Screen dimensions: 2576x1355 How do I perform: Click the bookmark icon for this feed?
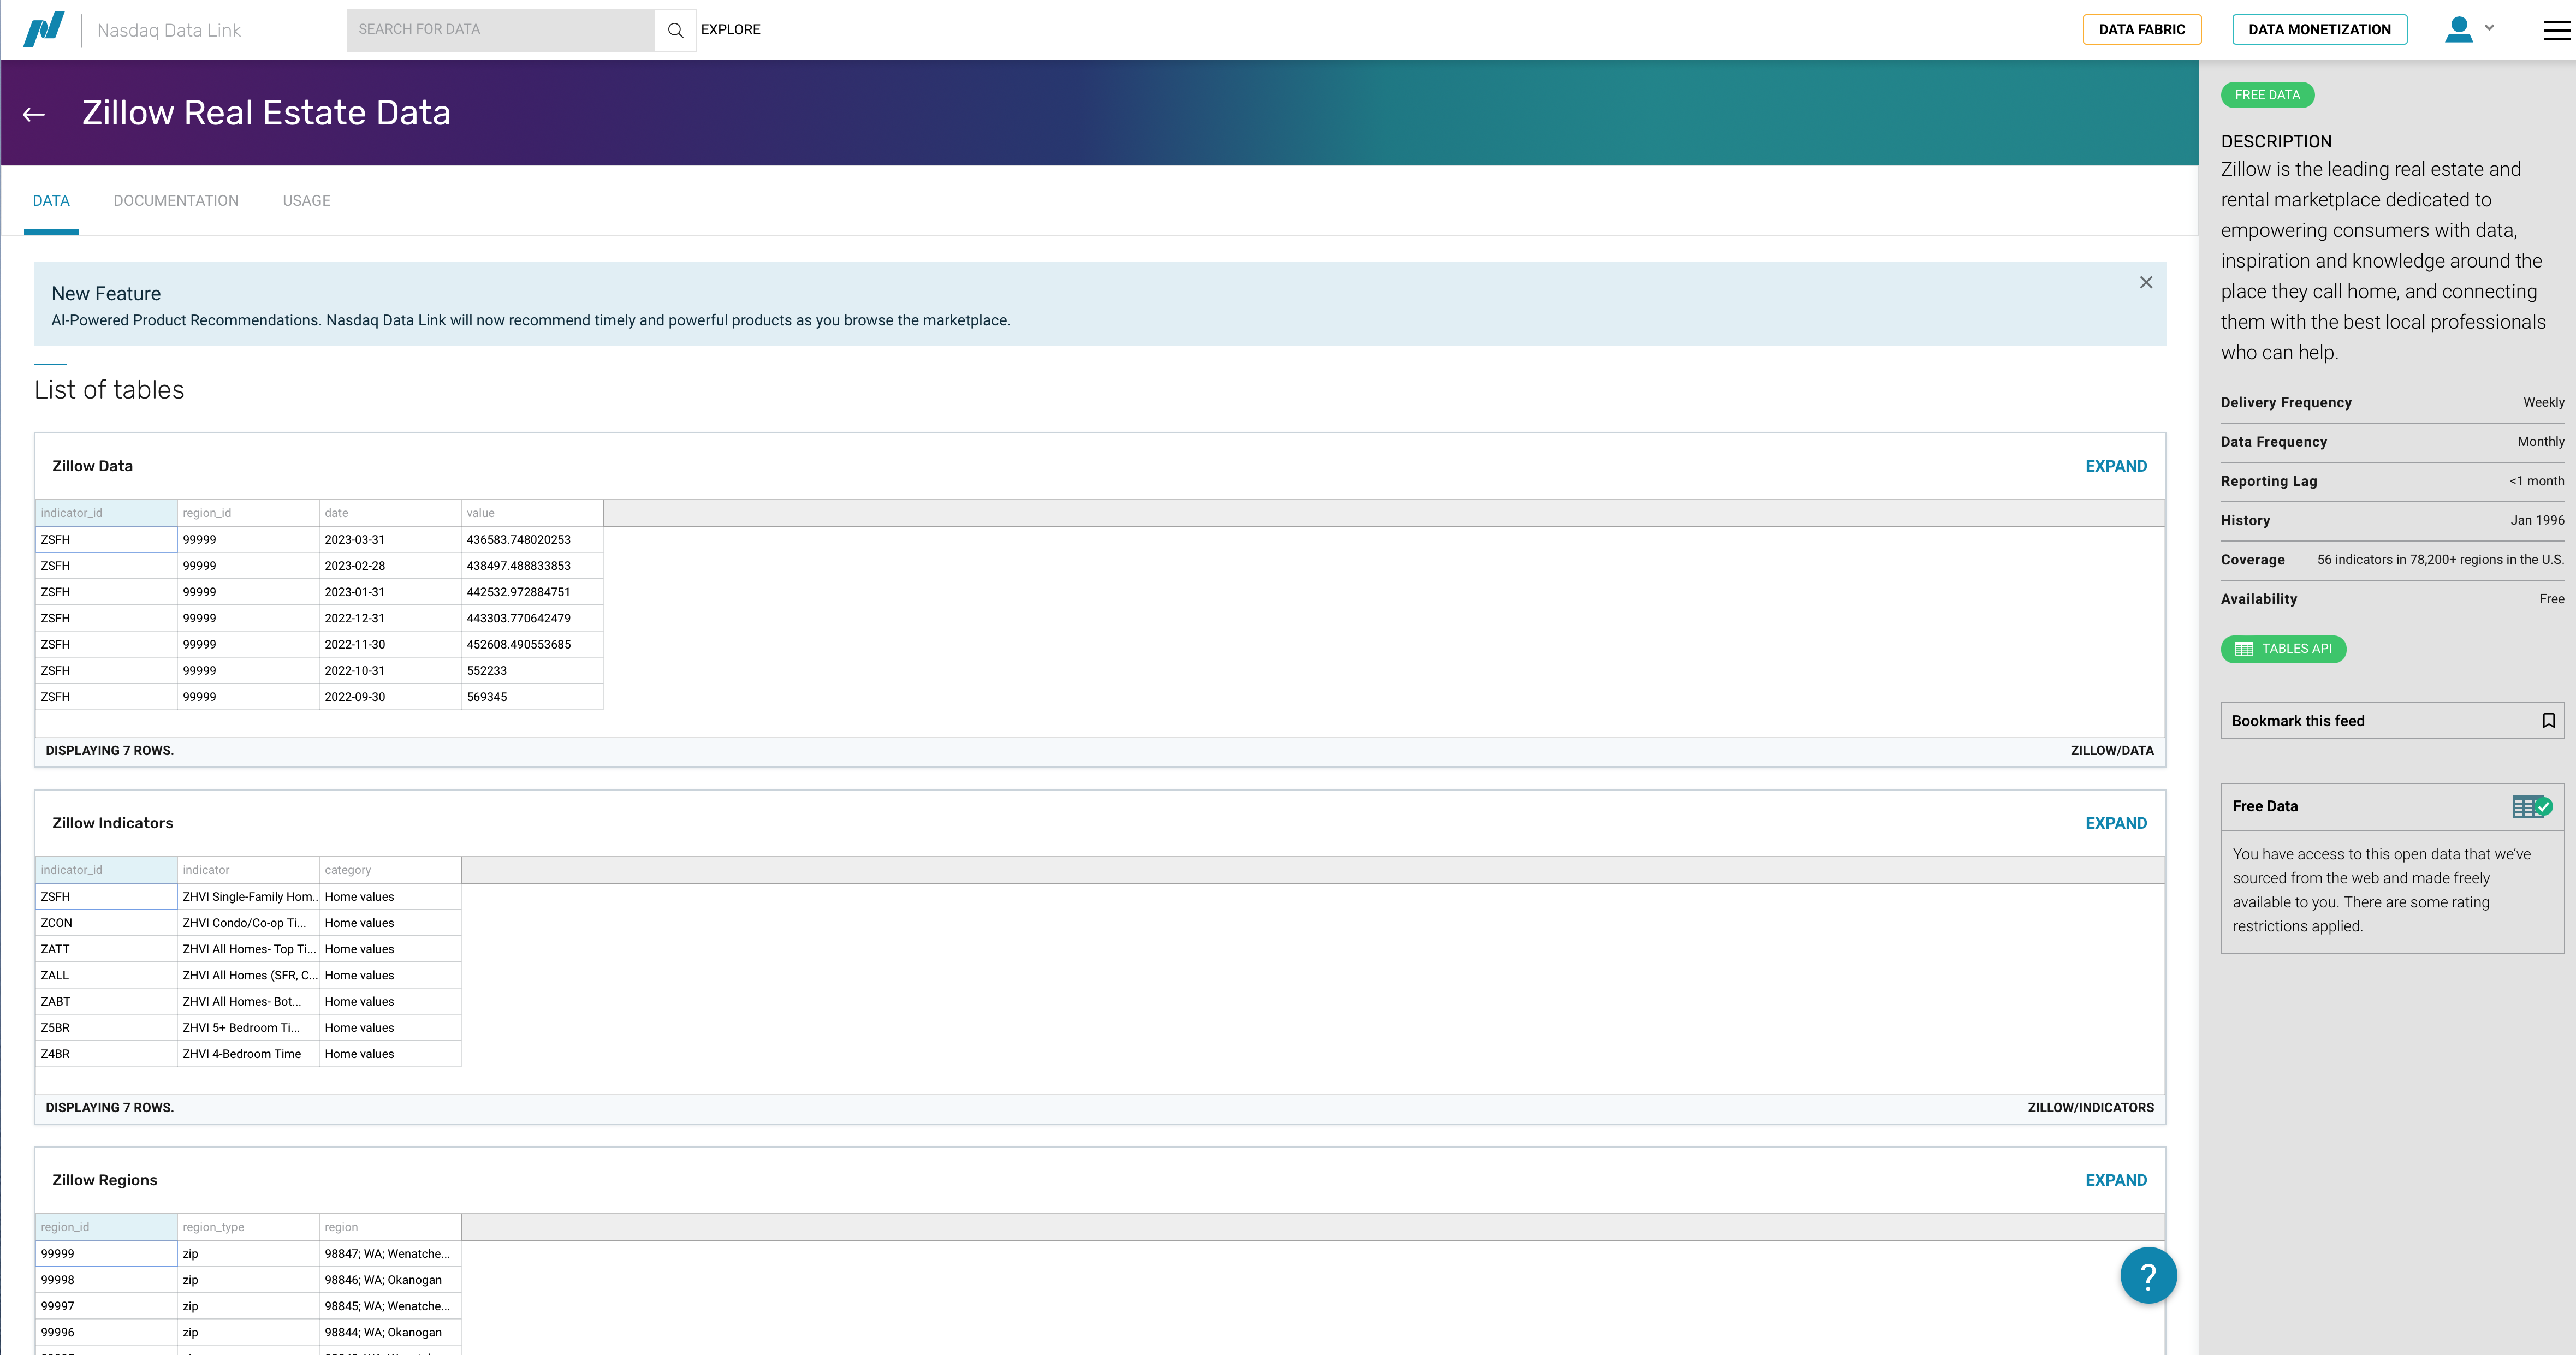(2548, 721)
